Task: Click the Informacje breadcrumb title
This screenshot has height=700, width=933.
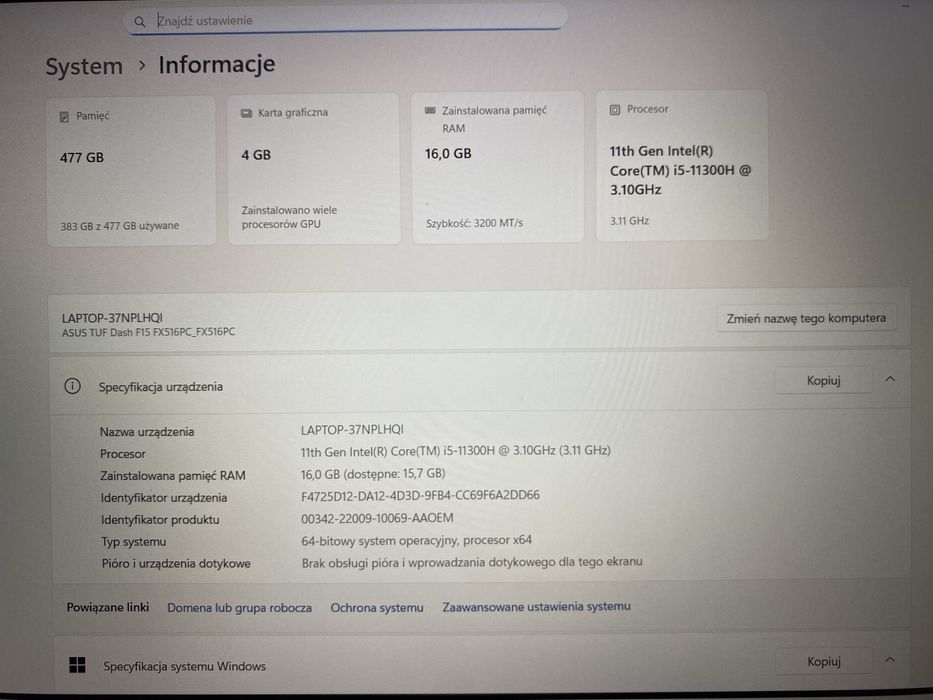Action: tap(217, 64)
